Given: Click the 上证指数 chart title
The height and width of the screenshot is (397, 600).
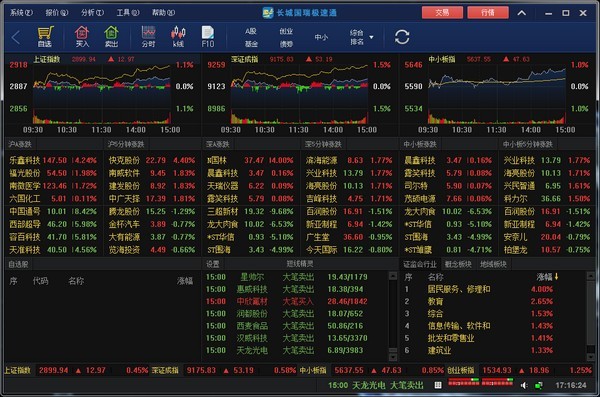Looking at the screenshot, I should point(47,59).
